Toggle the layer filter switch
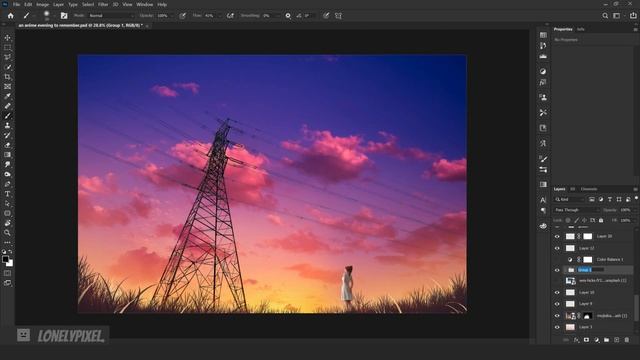The height and width of the screenshot is (360, 640). click(636, 198)
